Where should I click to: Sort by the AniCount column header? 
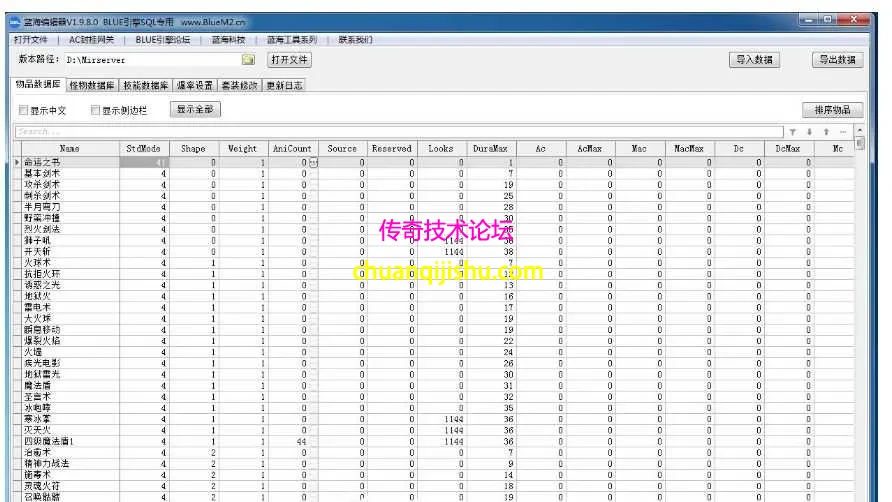click(293, 149)
